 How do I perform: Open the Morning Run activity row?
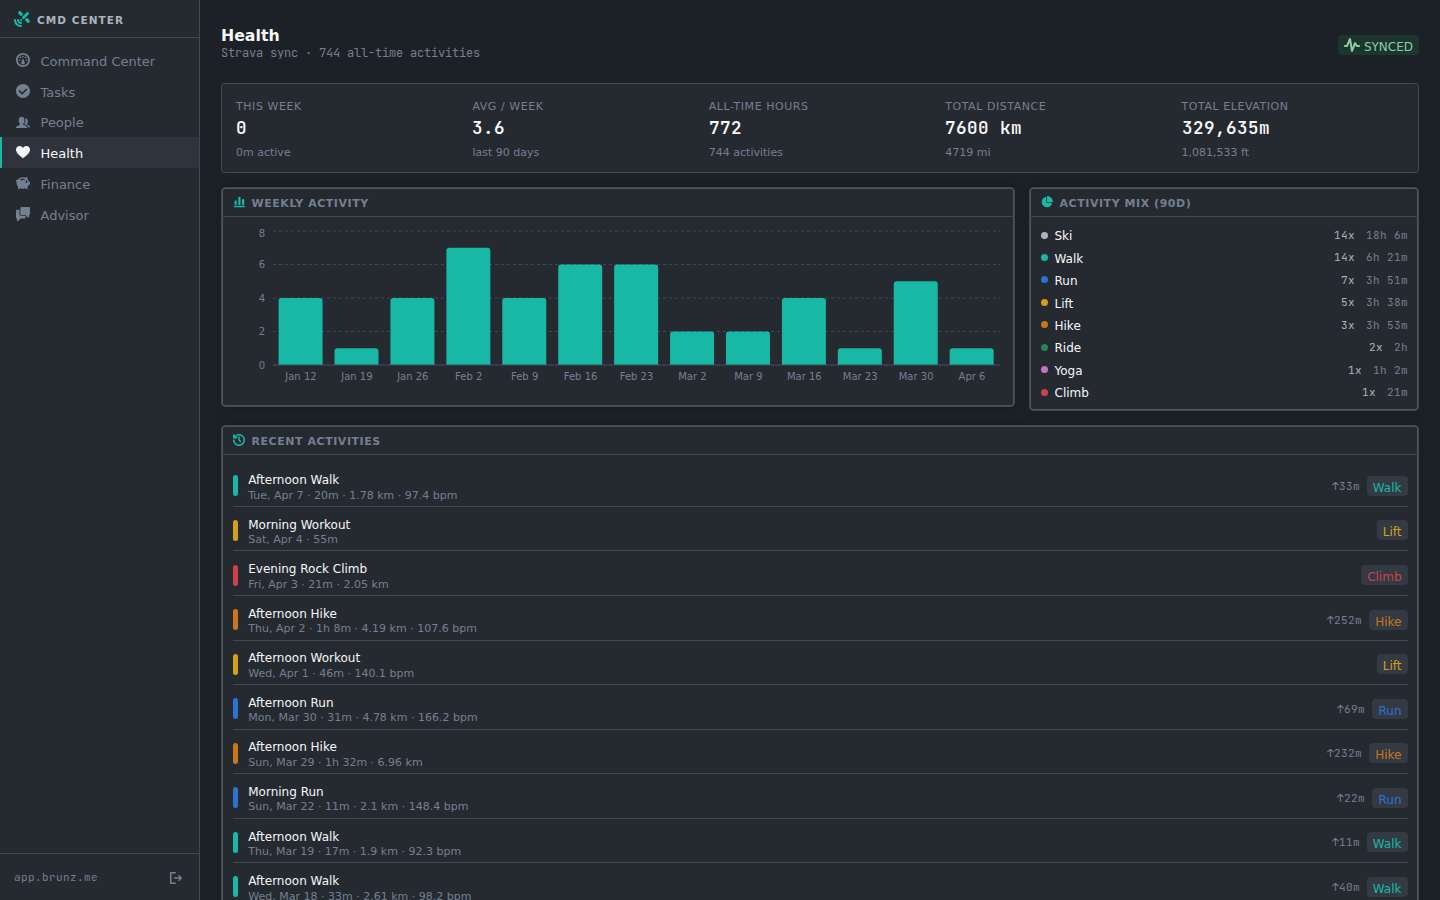pyautogui.click(x=820, y=798)
